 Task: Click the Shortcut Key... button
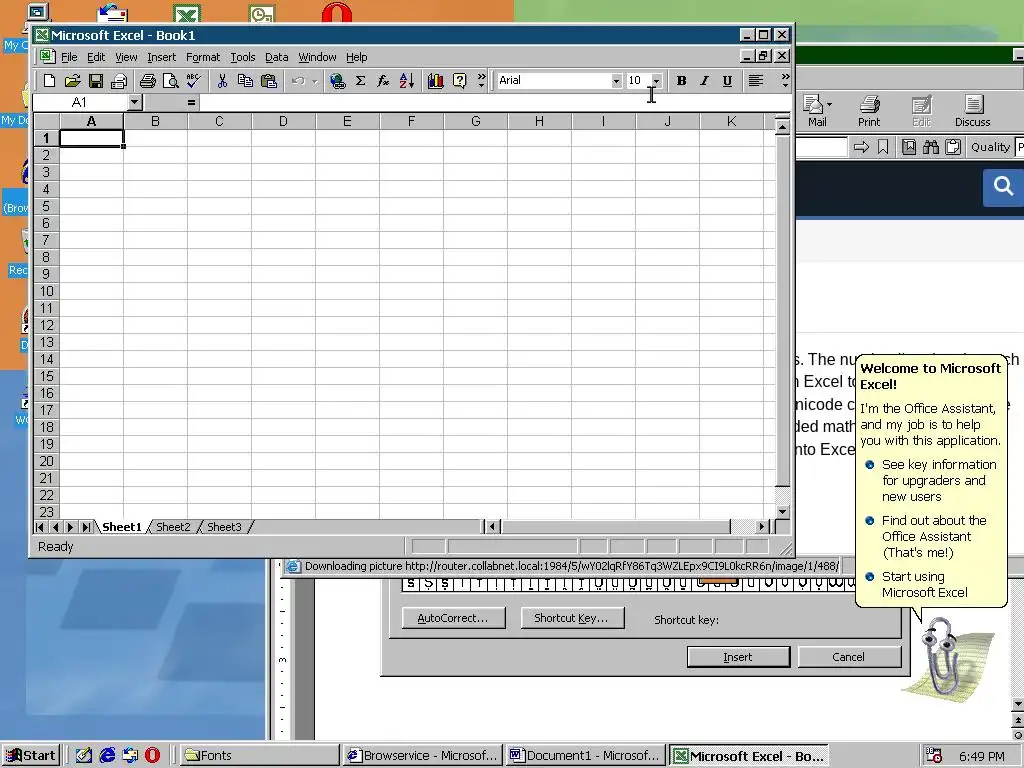pos(571,618)
